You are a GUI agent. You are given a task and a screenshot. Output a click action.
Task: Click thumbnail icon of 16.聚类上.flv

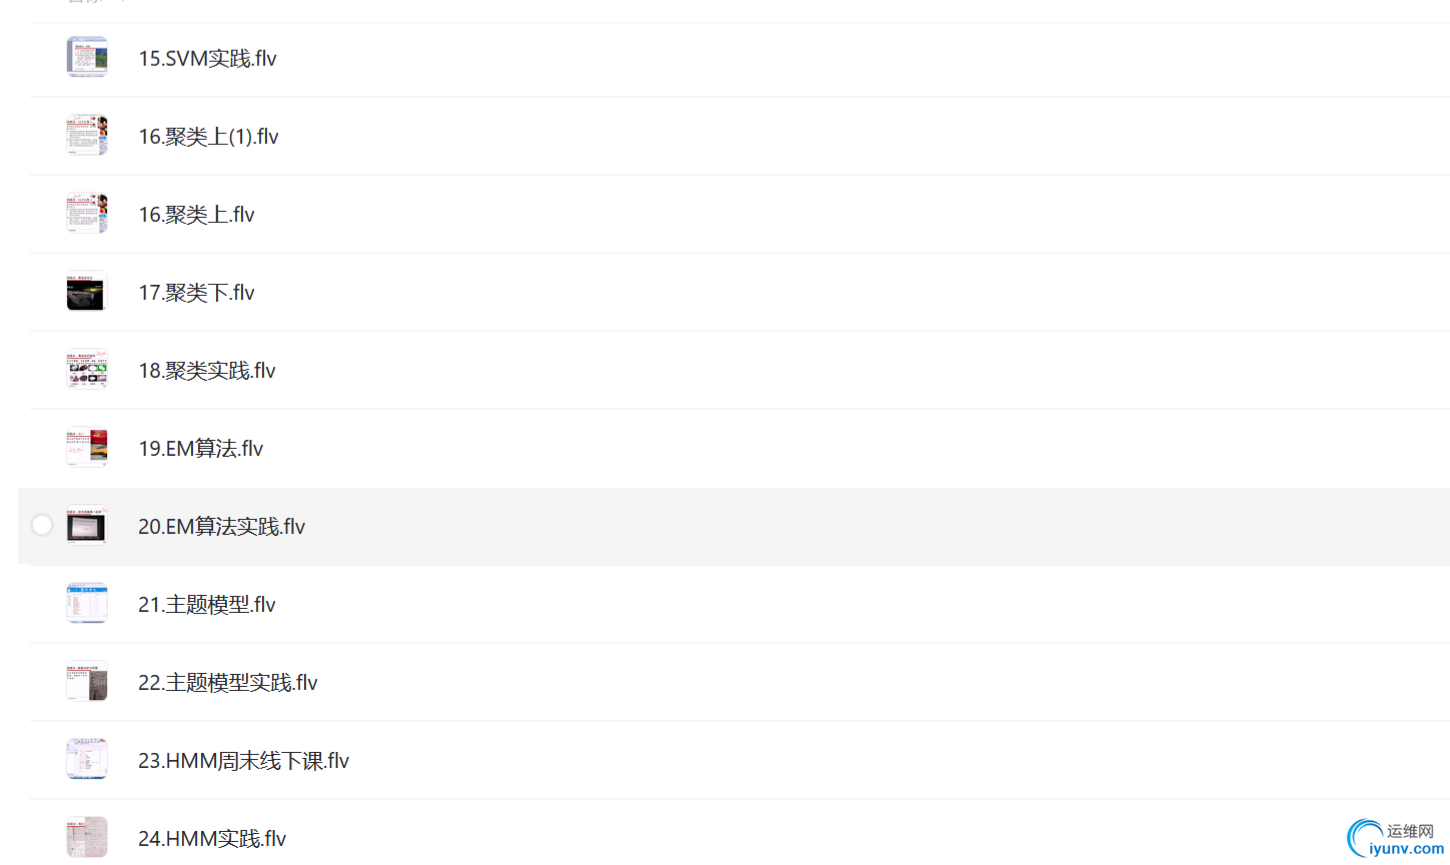tap(87, 213)
